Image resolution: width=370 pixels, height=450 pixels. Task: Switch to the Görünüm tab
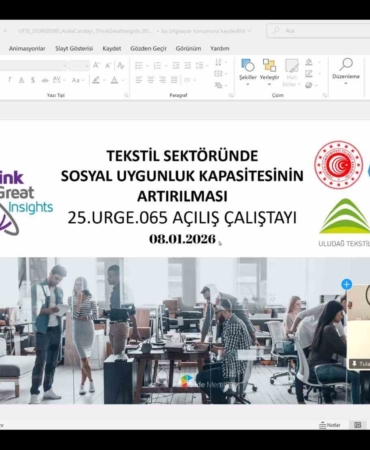click(x=188, y=49)
